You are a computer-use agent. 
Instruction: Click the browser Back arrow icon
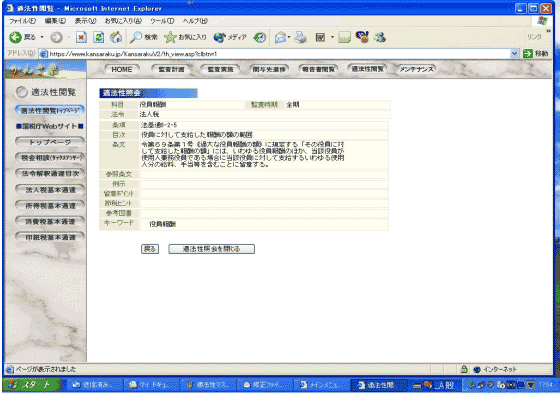(x=15, y=37)
